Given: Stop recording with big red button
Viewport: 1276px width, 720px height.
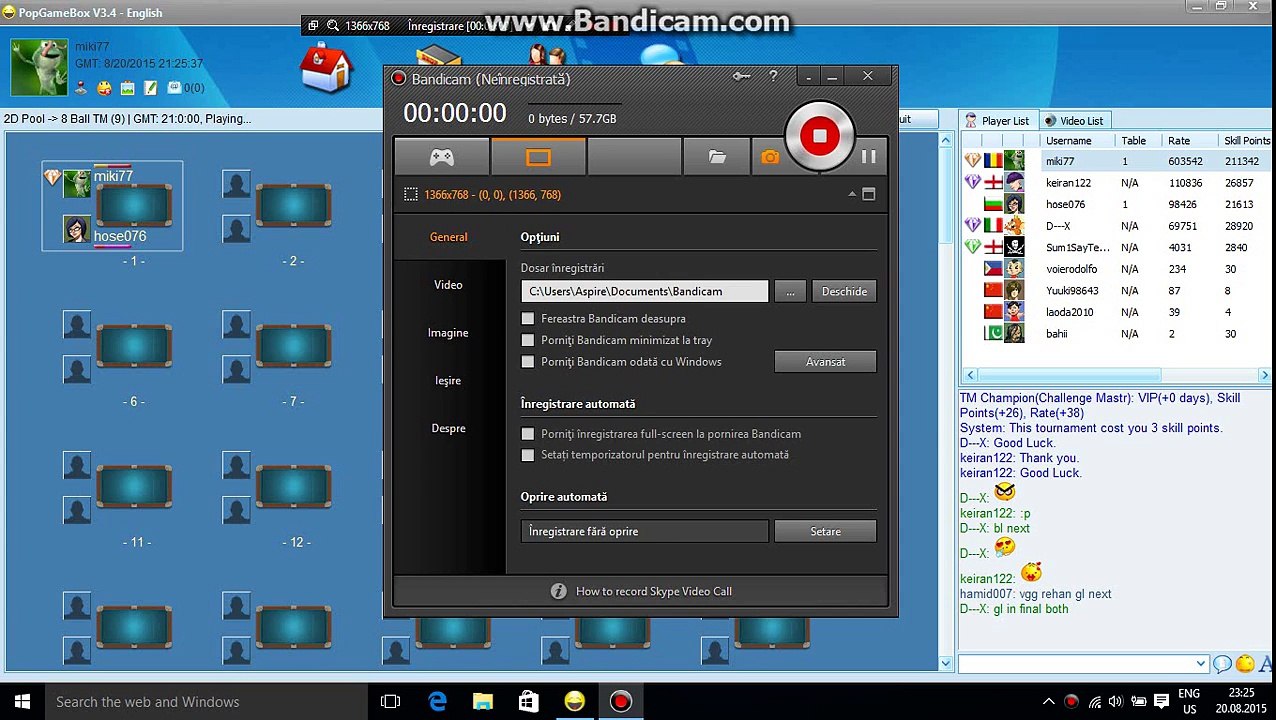Looking at the screenshot, I should pyautogui.click(x=820, y=136).
